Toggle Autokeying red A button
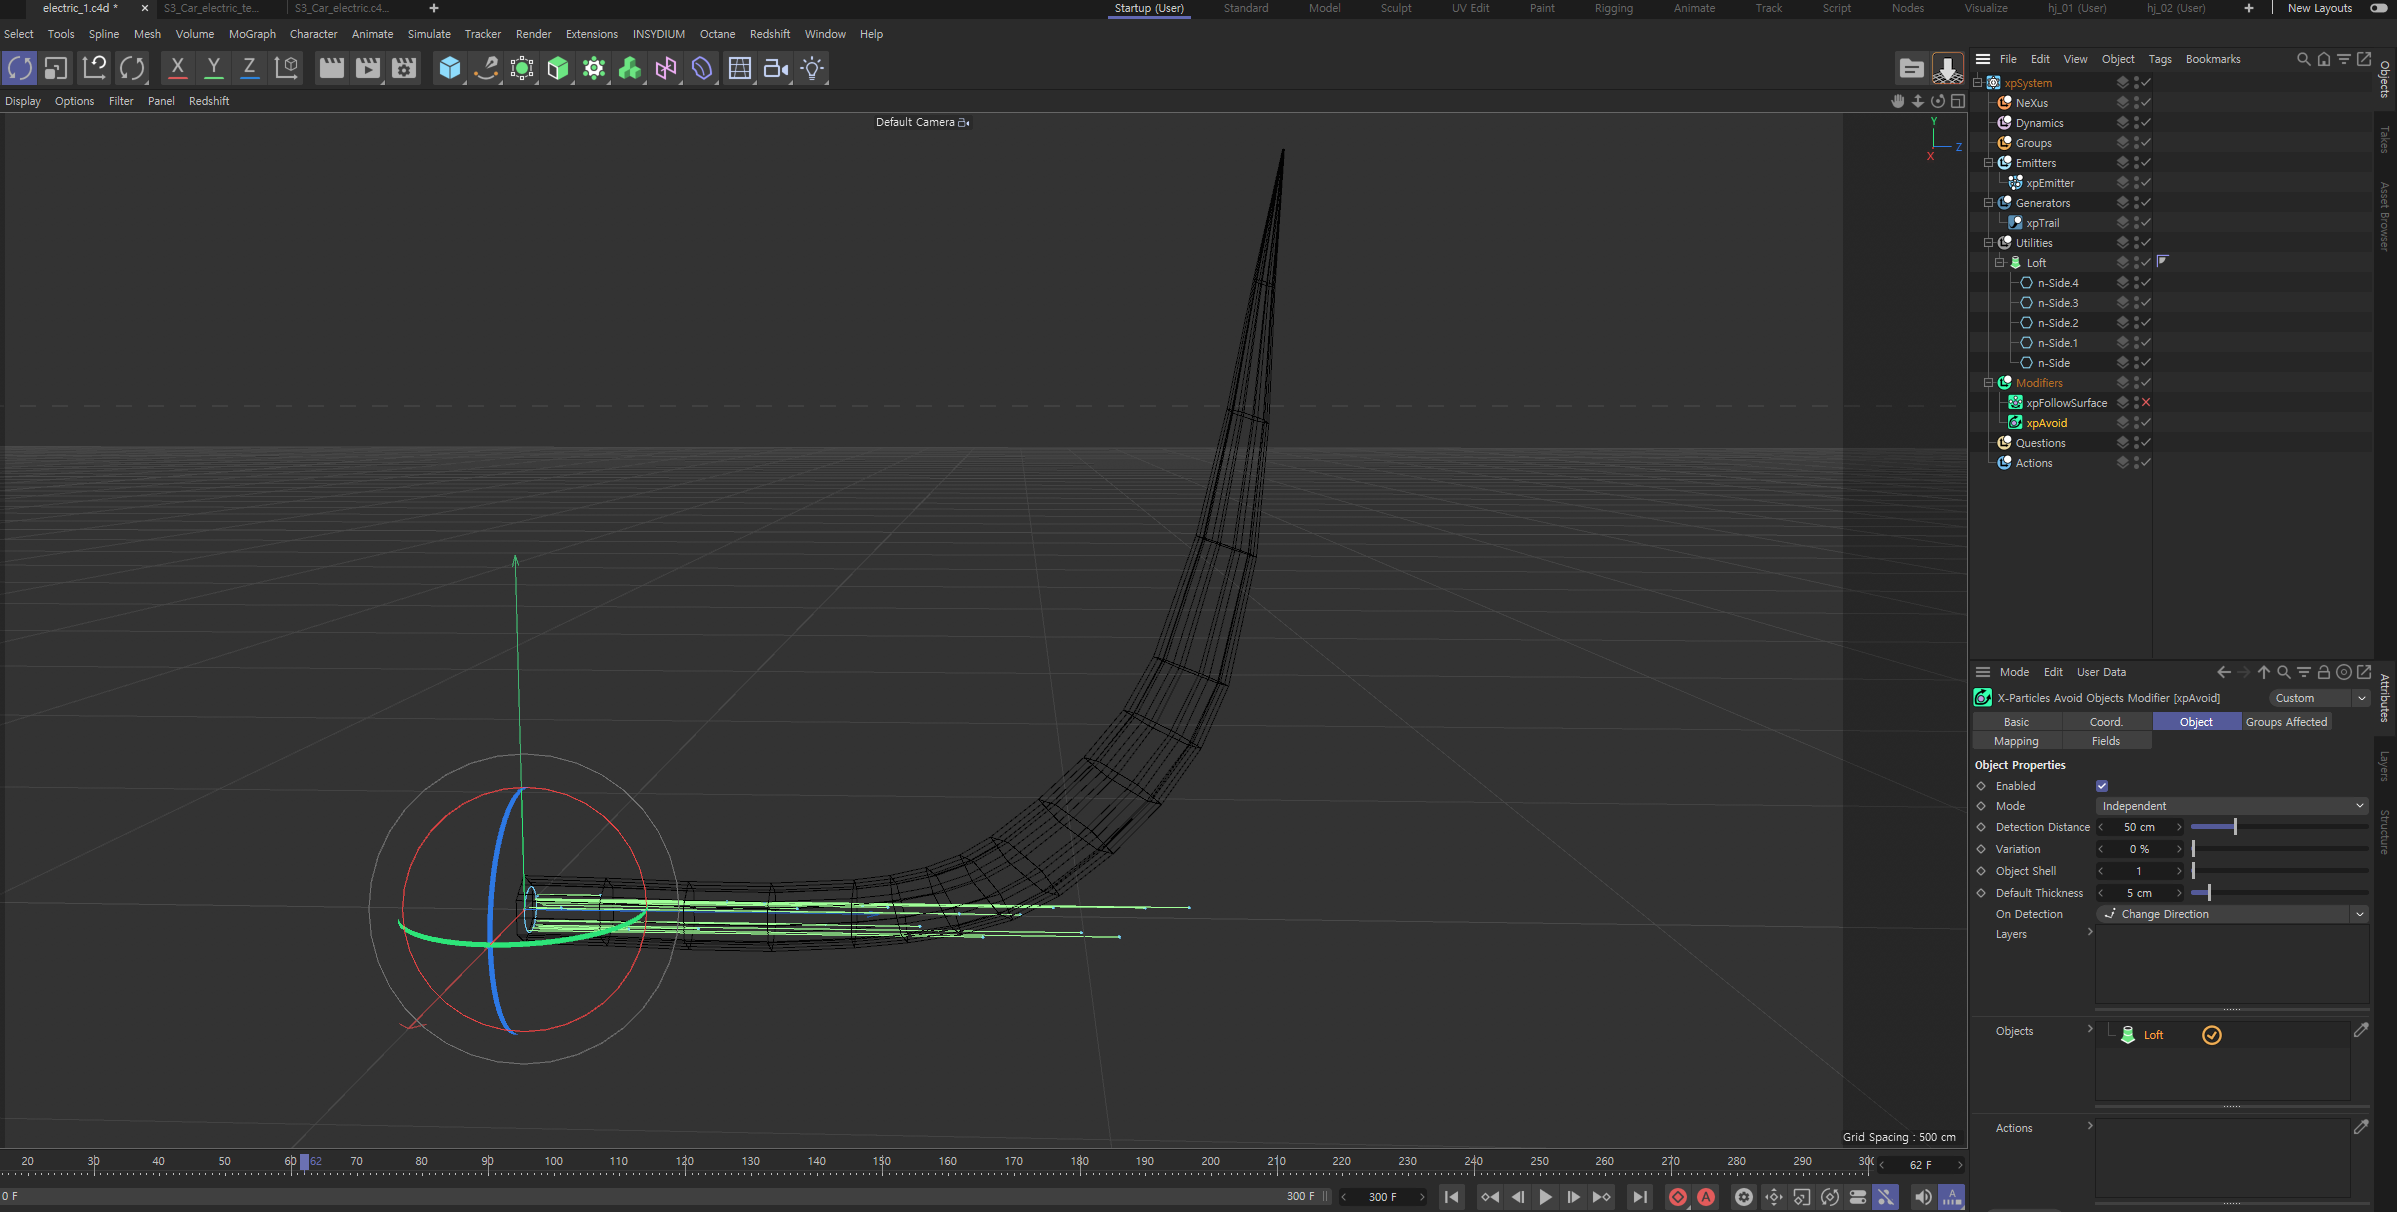This screenshot has width=2397, height=1212. [x=1706, y=1197]
